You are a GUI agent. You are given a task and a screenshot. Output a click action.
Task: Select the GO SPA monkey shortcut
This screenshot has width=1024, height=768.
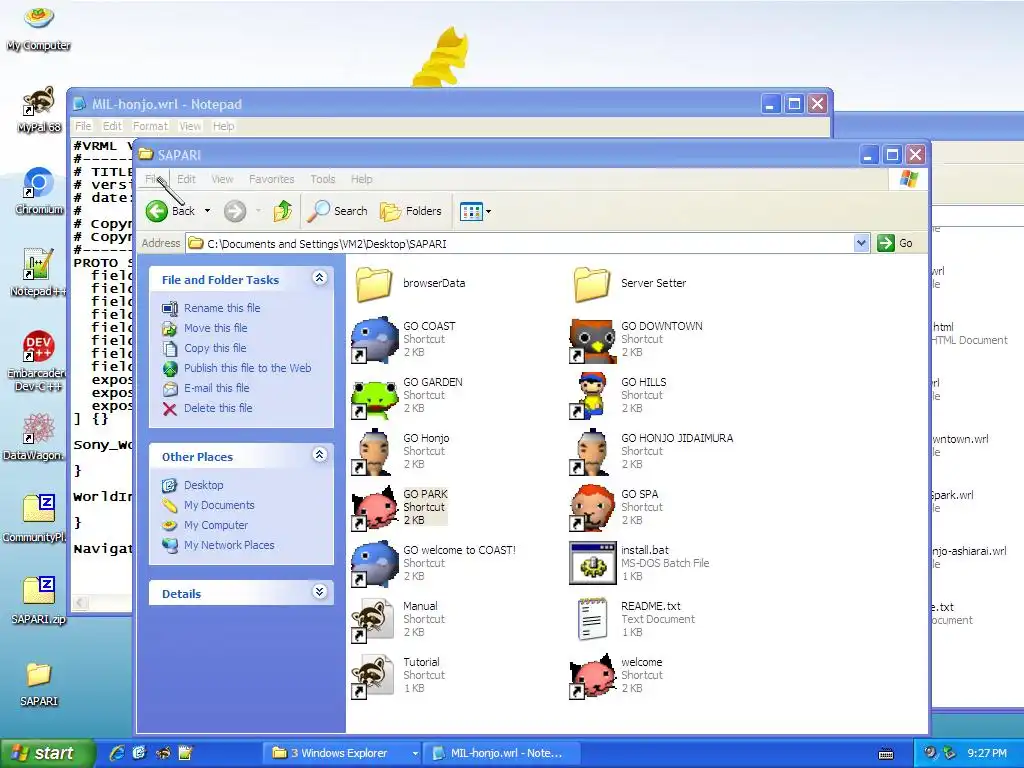592,508
